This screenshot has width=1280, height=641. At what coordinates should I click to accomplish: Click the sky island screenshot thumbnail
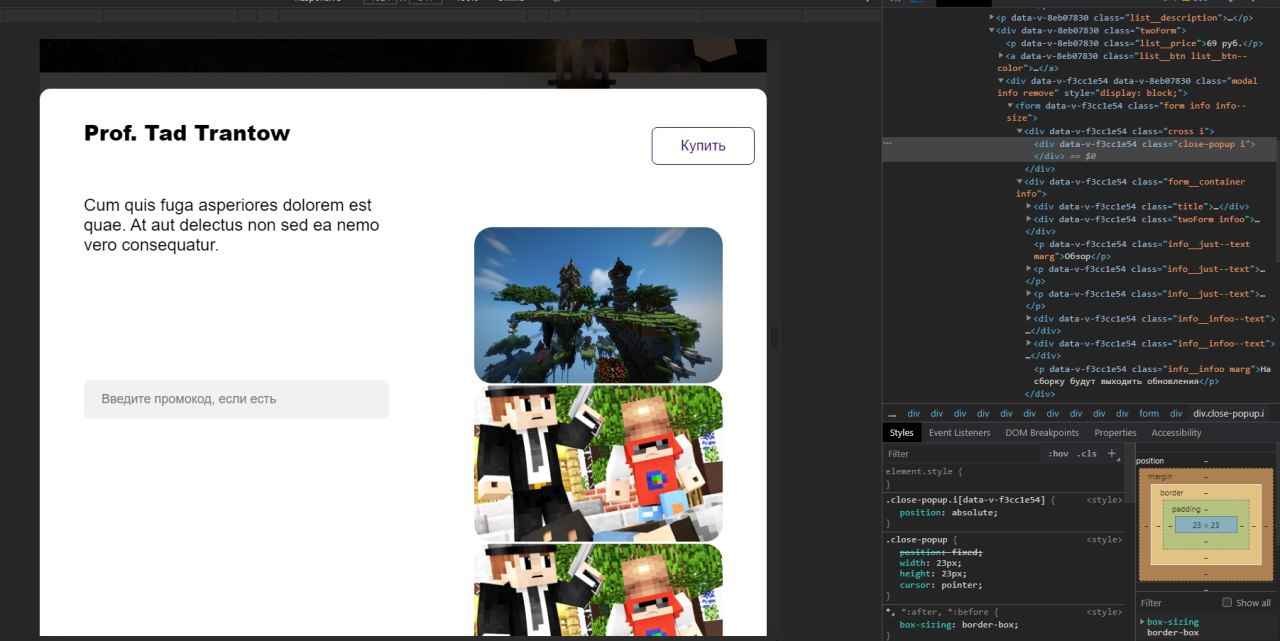point(598,305)
